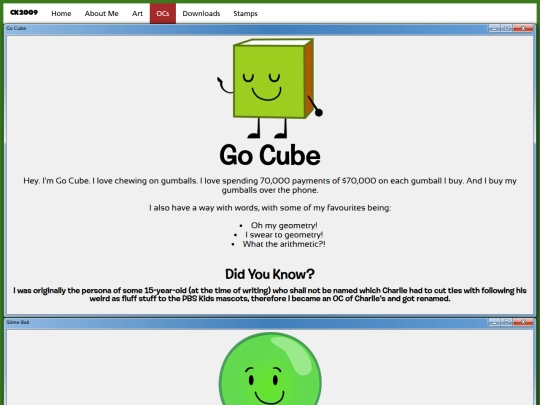Click the Go Cube character image
The height and width of the screenshot is (405, 540).
pos(270,88)
